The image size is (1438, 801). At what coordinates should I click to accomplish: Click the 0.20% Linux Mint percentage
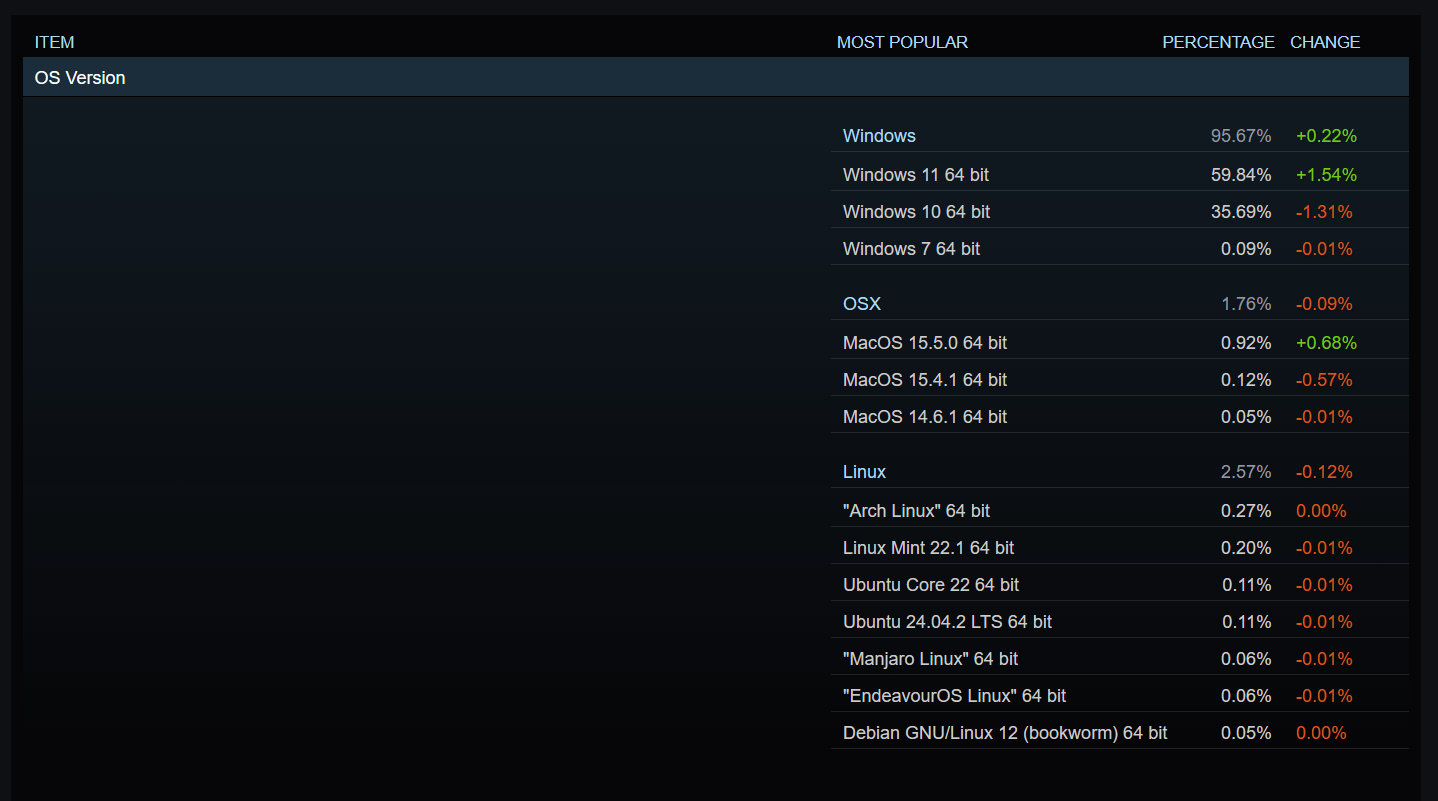[1246, 548]
